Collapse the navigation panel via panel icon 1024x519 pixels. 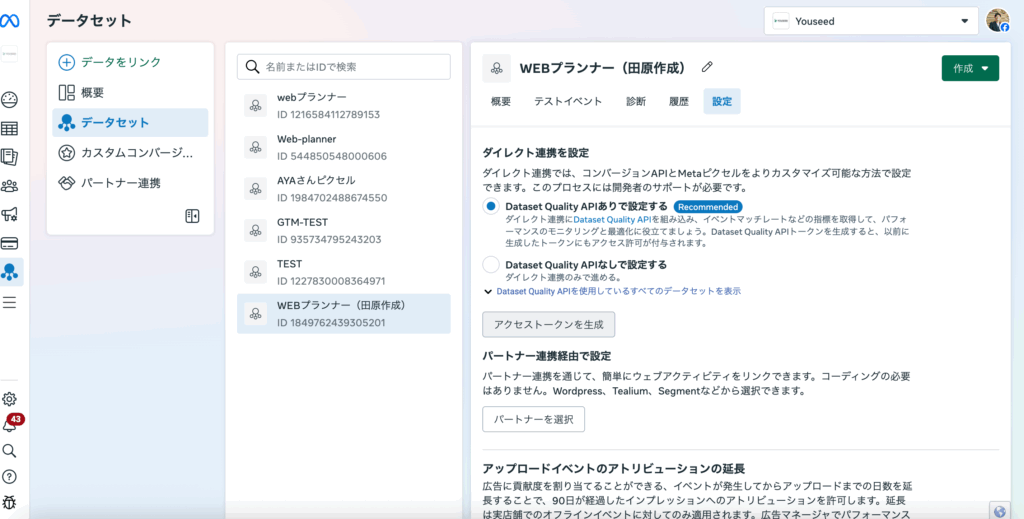192,216
